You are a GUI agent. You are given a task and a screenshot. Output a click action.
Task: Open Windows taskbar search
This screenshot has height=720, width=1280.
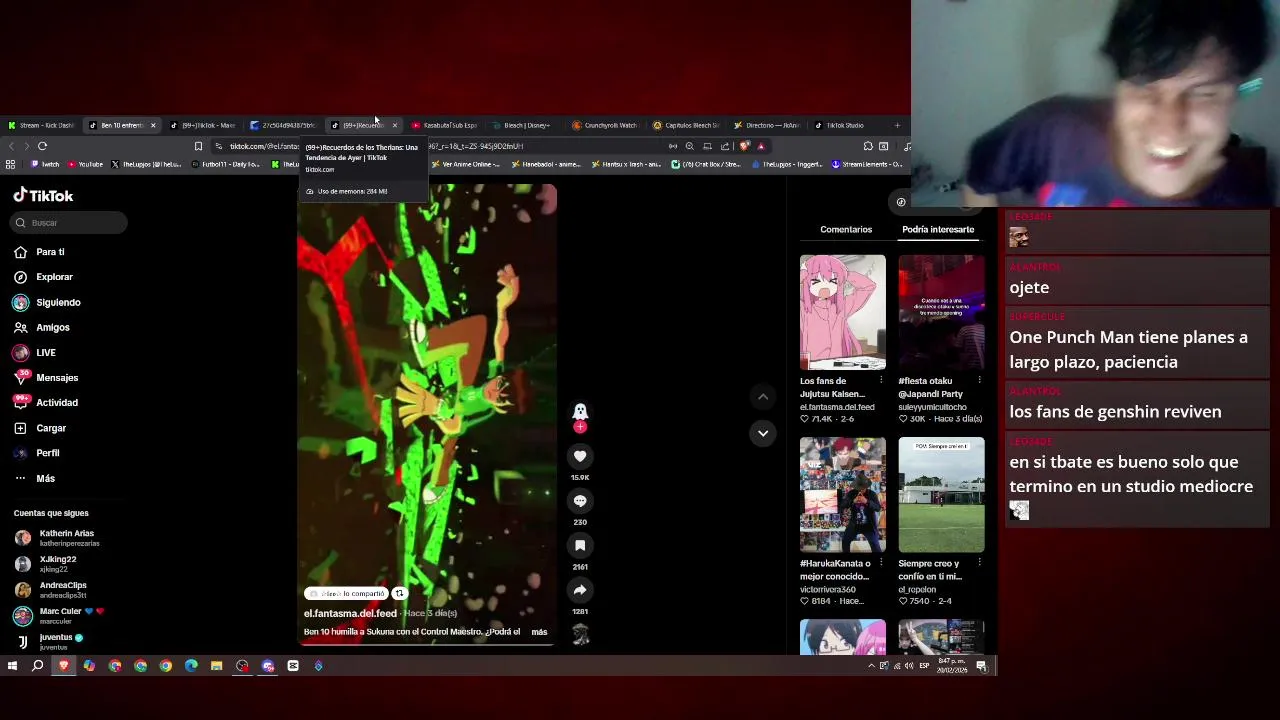pos(38,666)
